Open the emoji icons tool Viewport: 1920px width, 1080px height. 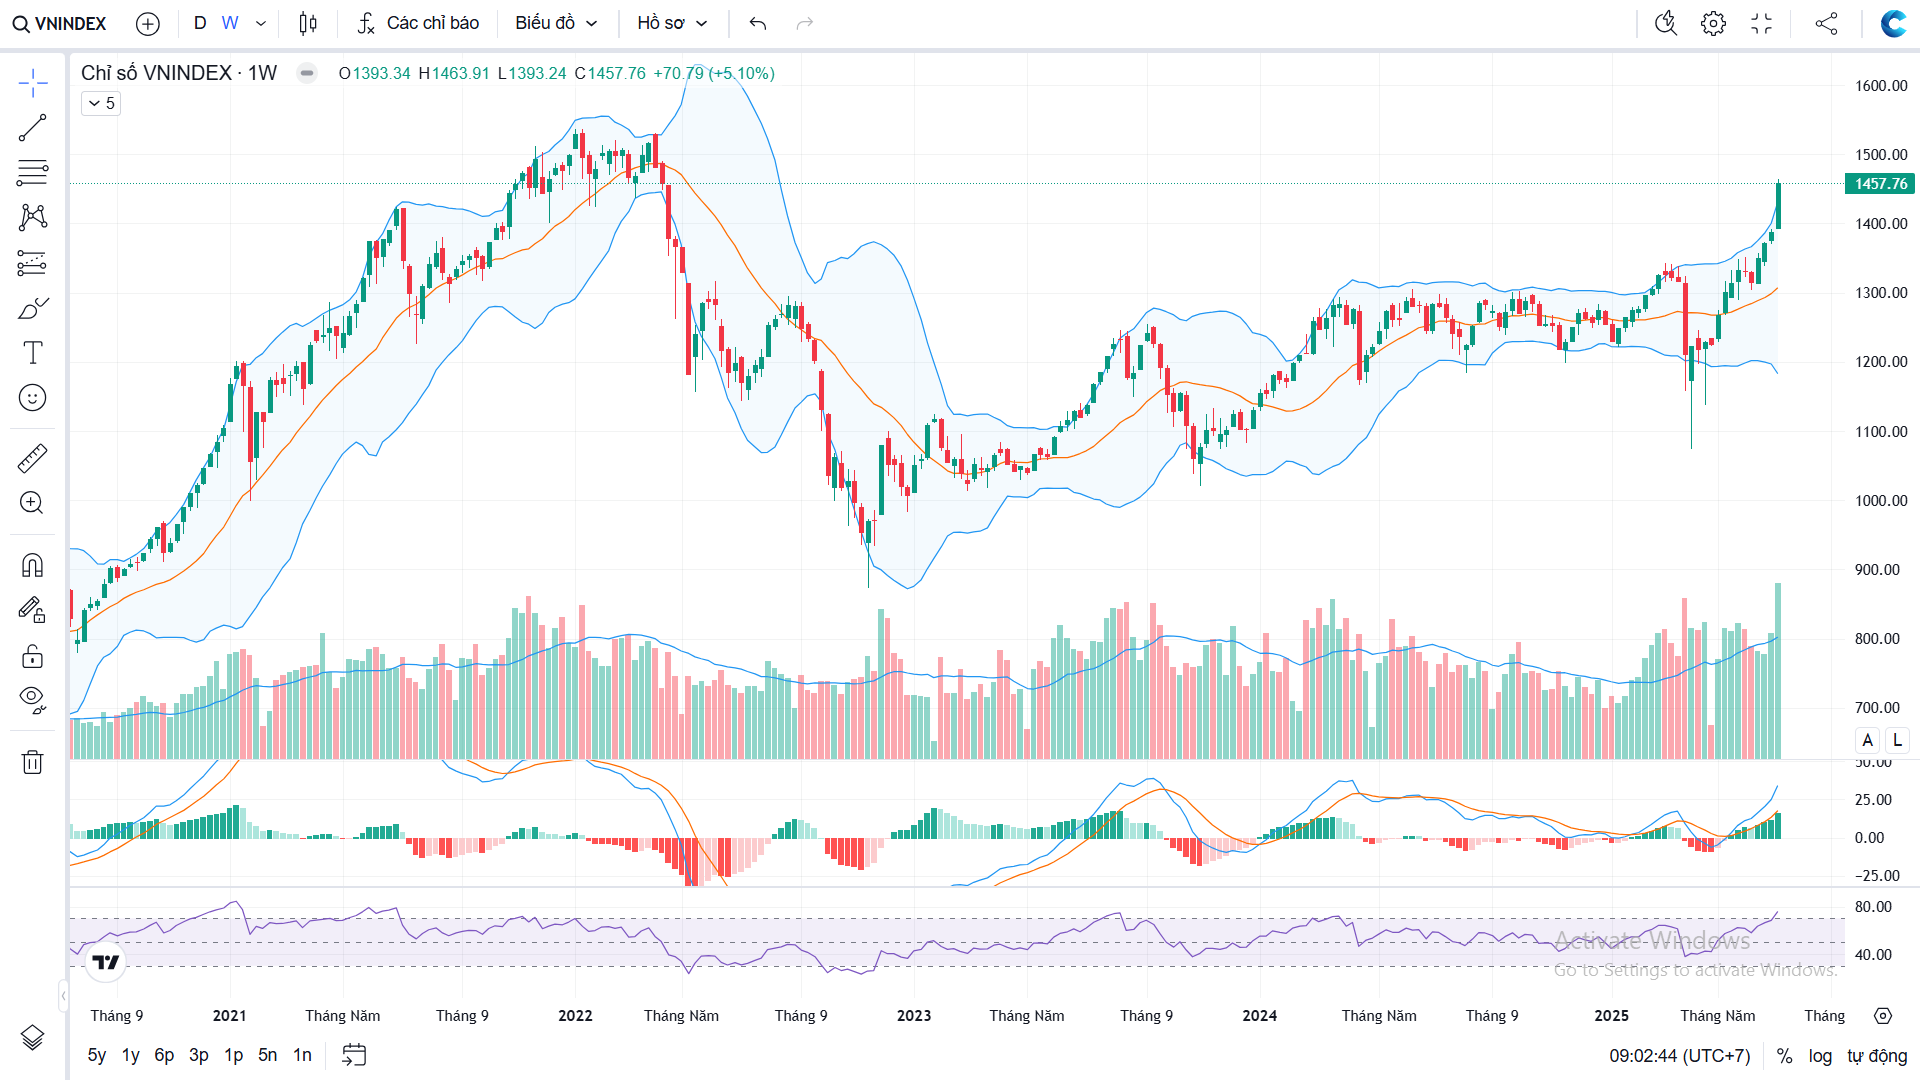point(32,398)
